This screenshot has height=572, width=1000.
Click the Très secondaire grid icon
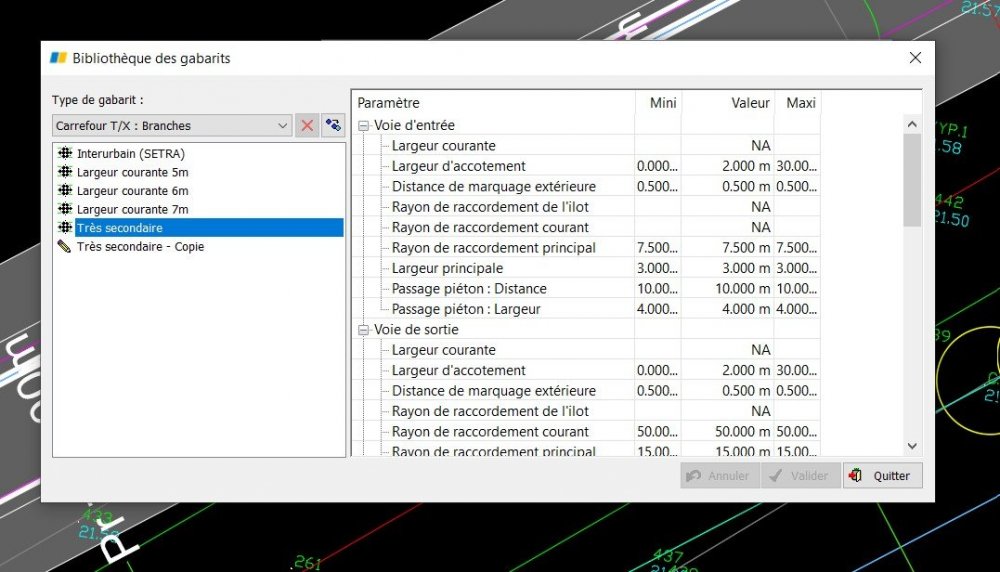click(65, 227)
